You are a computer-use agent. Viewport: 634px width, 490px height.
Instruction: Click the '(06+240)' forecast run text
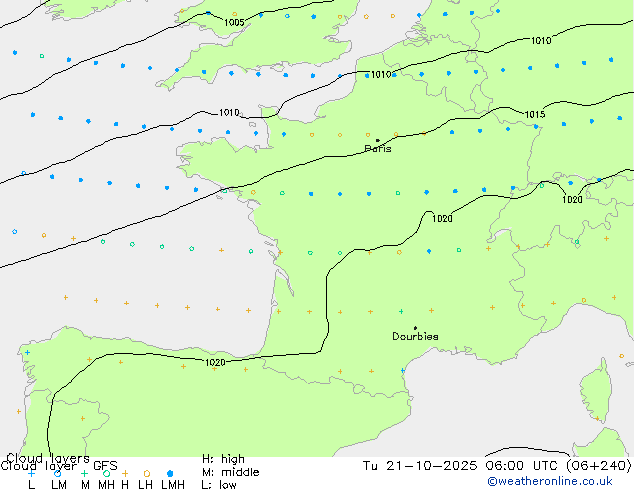(598, 466)
